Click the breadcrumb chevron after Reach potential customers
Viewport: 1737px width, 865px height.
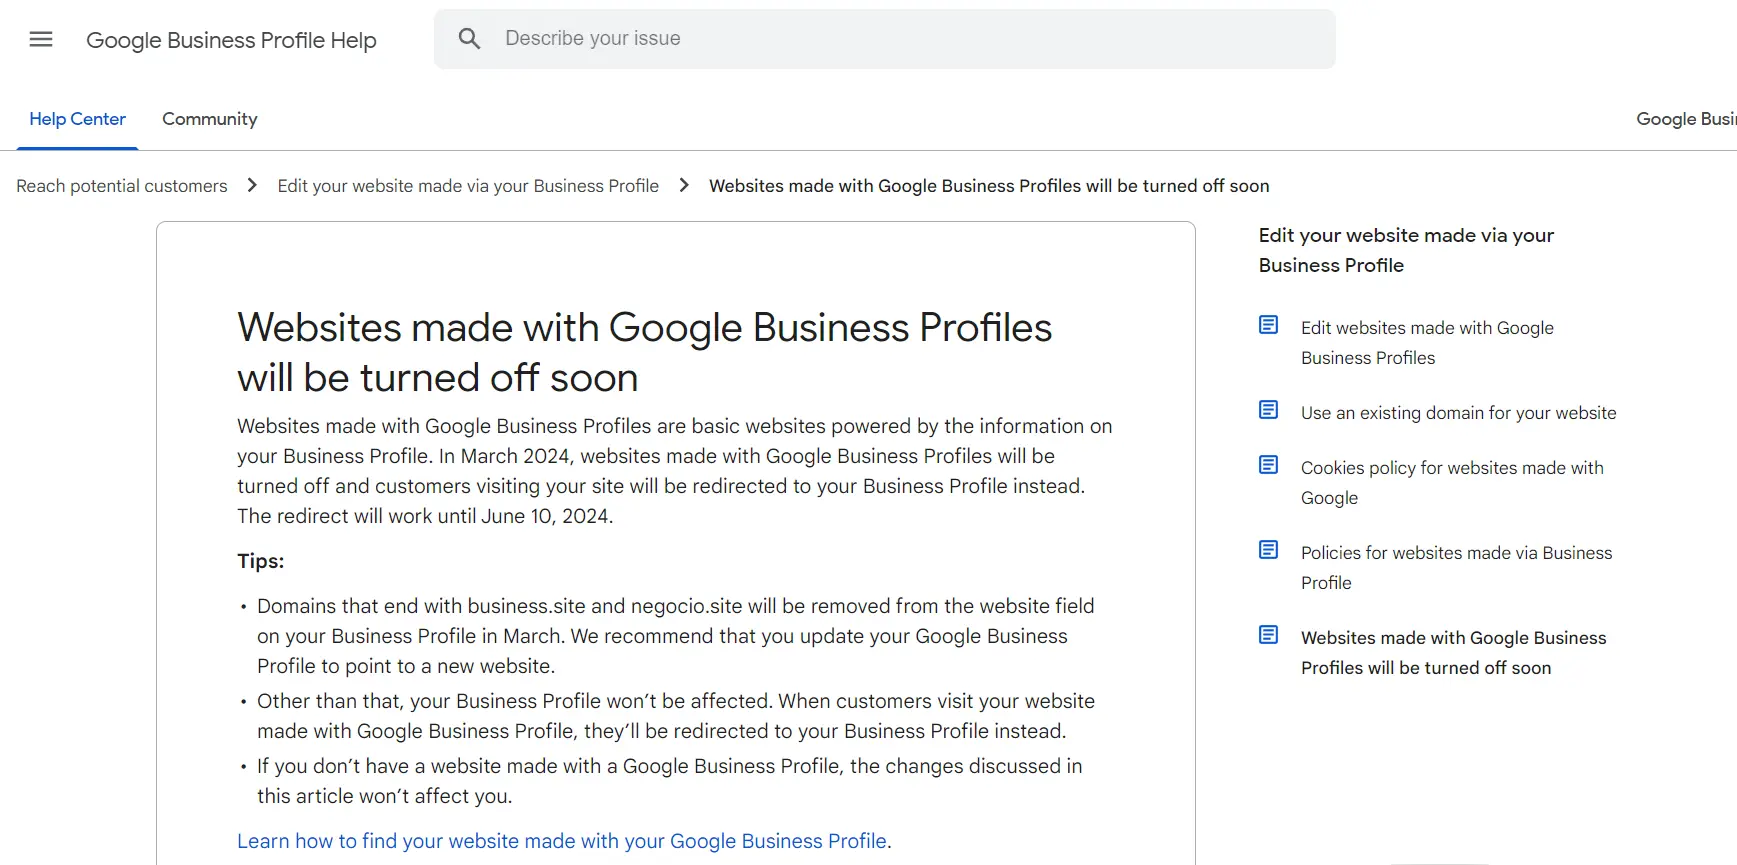pos(252,185)
